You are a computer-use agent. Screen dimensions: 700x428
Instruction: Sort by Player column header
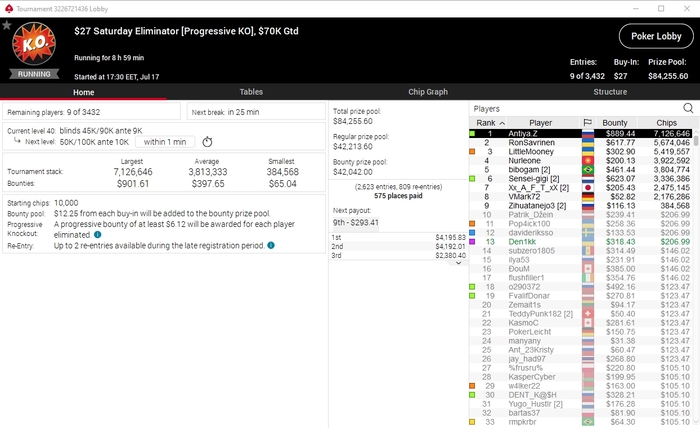[541, 123]
